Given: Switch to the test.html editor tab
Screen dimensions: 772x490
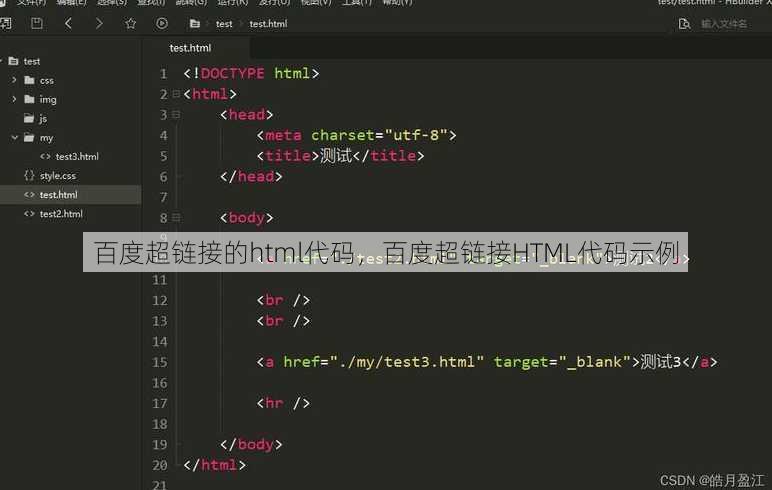Looking at the screenshot, I should click(x=190, y=48).
